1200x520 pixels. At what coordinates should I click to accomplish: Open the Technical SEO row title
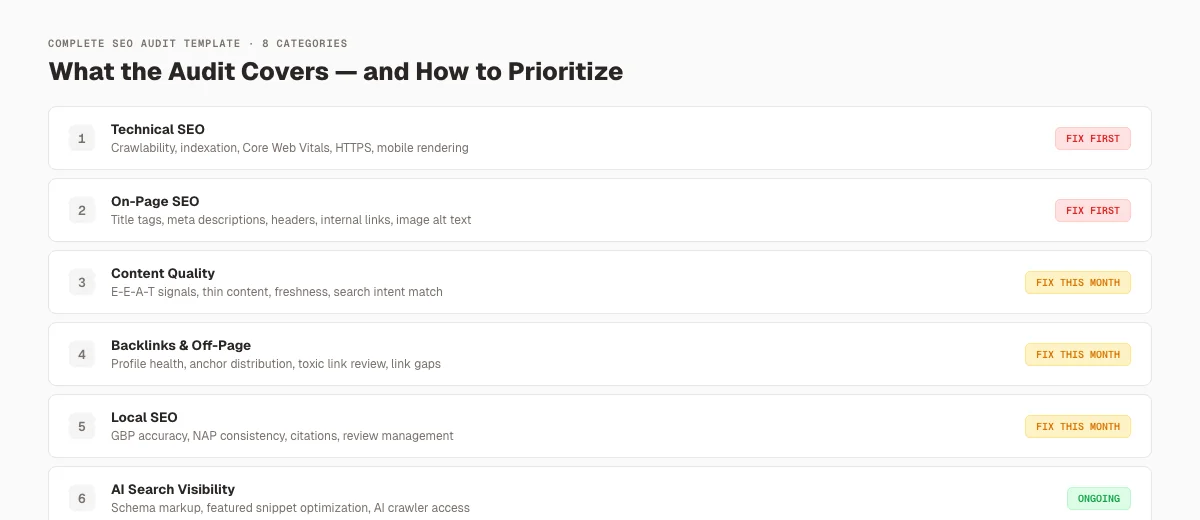(x=158, y=129)
